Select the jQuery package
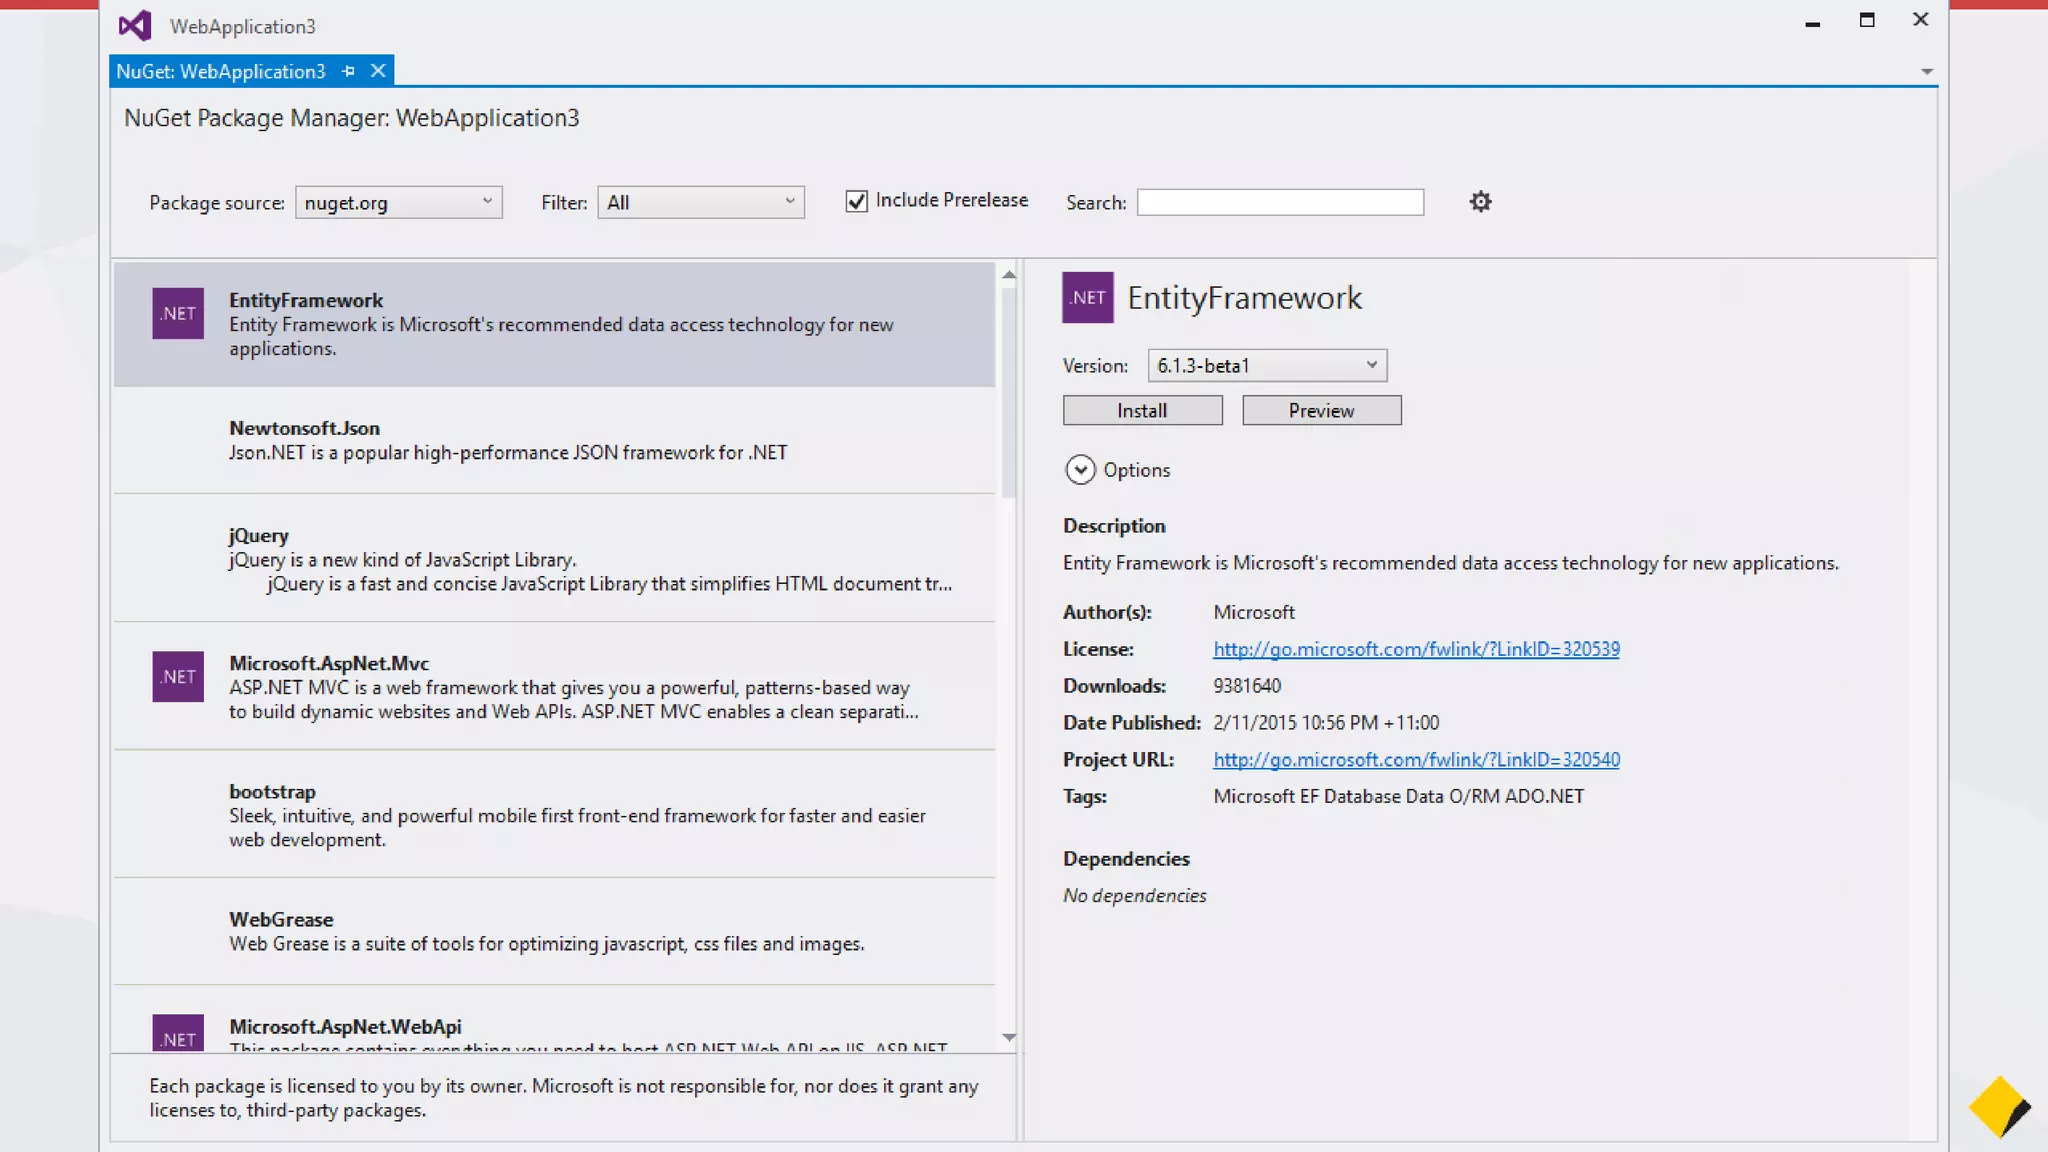 tap(554, 558)
